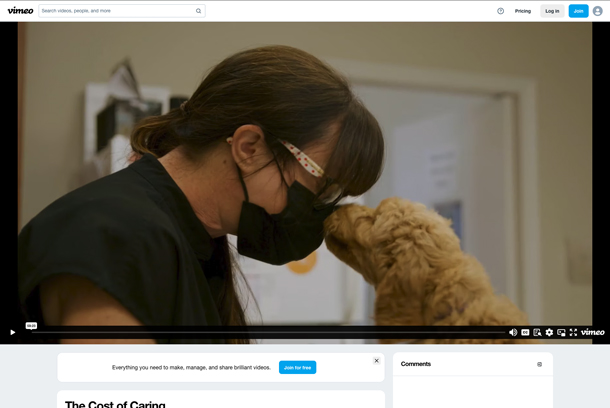This screenshot has height=408, width=610.
Task: Click the blue Join button
Action: 578,11
